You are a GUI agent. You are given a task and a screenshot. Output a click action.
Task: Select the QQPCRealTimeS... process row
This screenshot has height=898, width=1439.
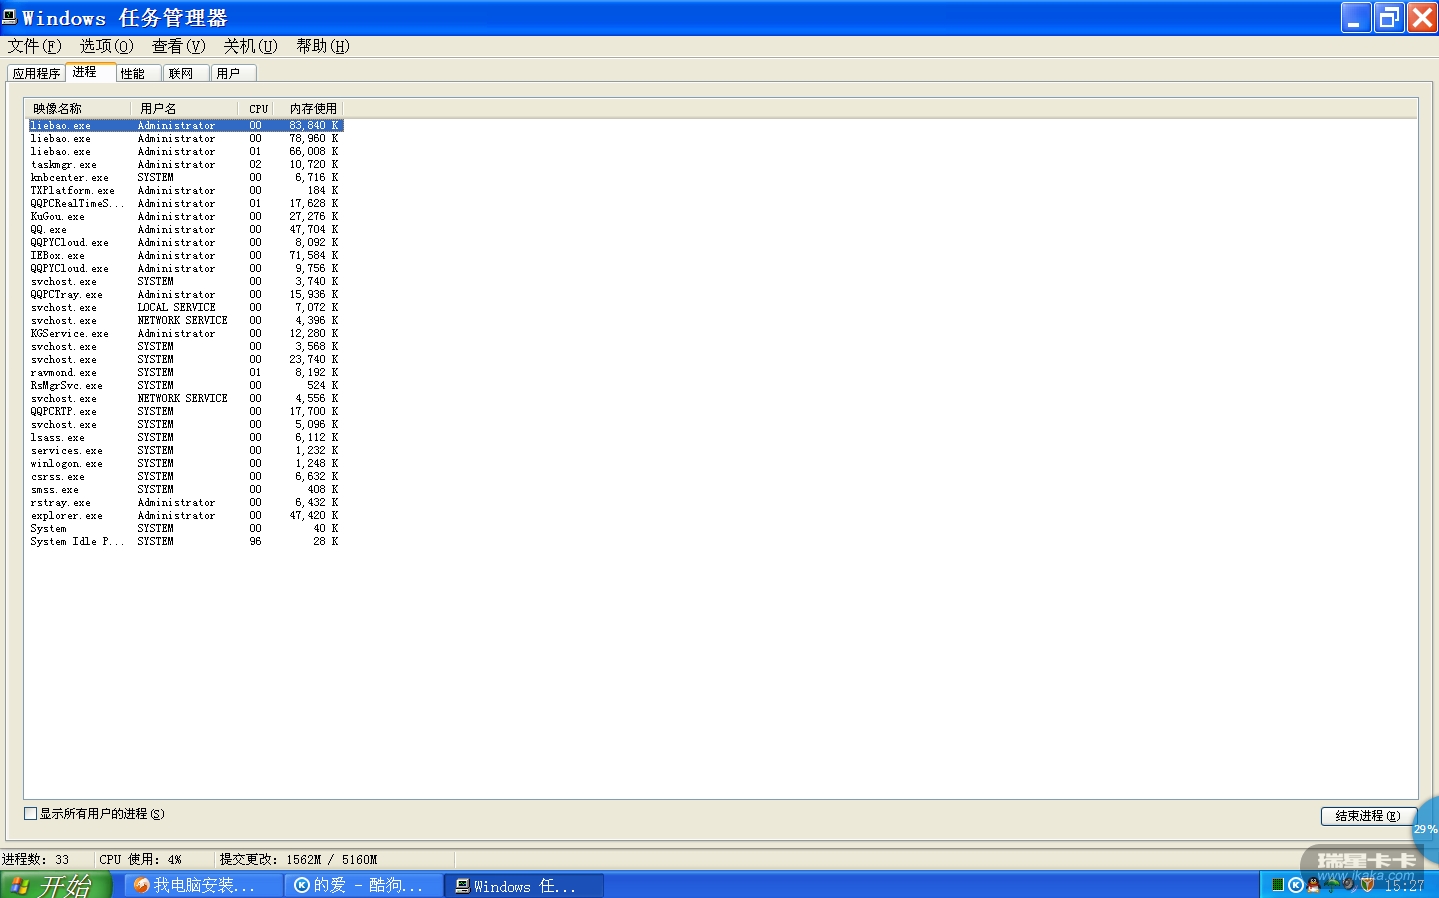point(185,203)
